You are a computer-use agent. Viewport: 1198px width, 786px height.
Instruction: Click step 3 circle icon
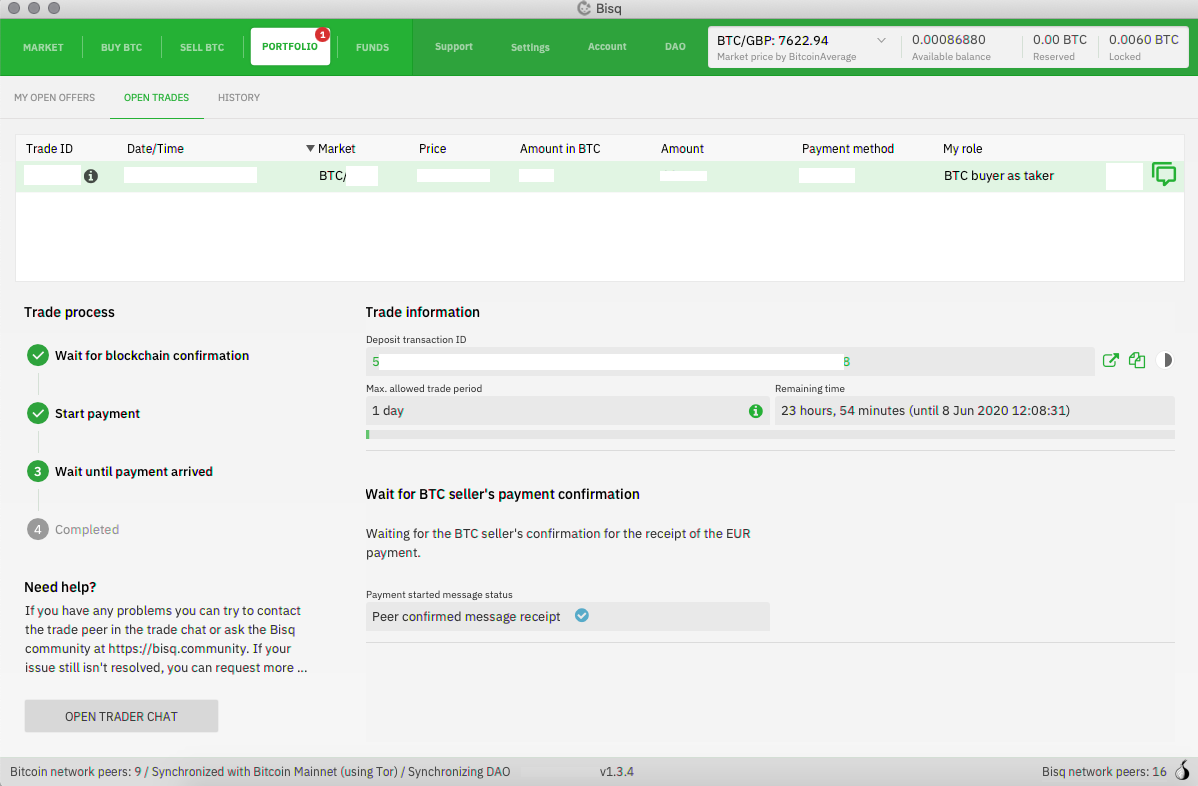[37, 471]
